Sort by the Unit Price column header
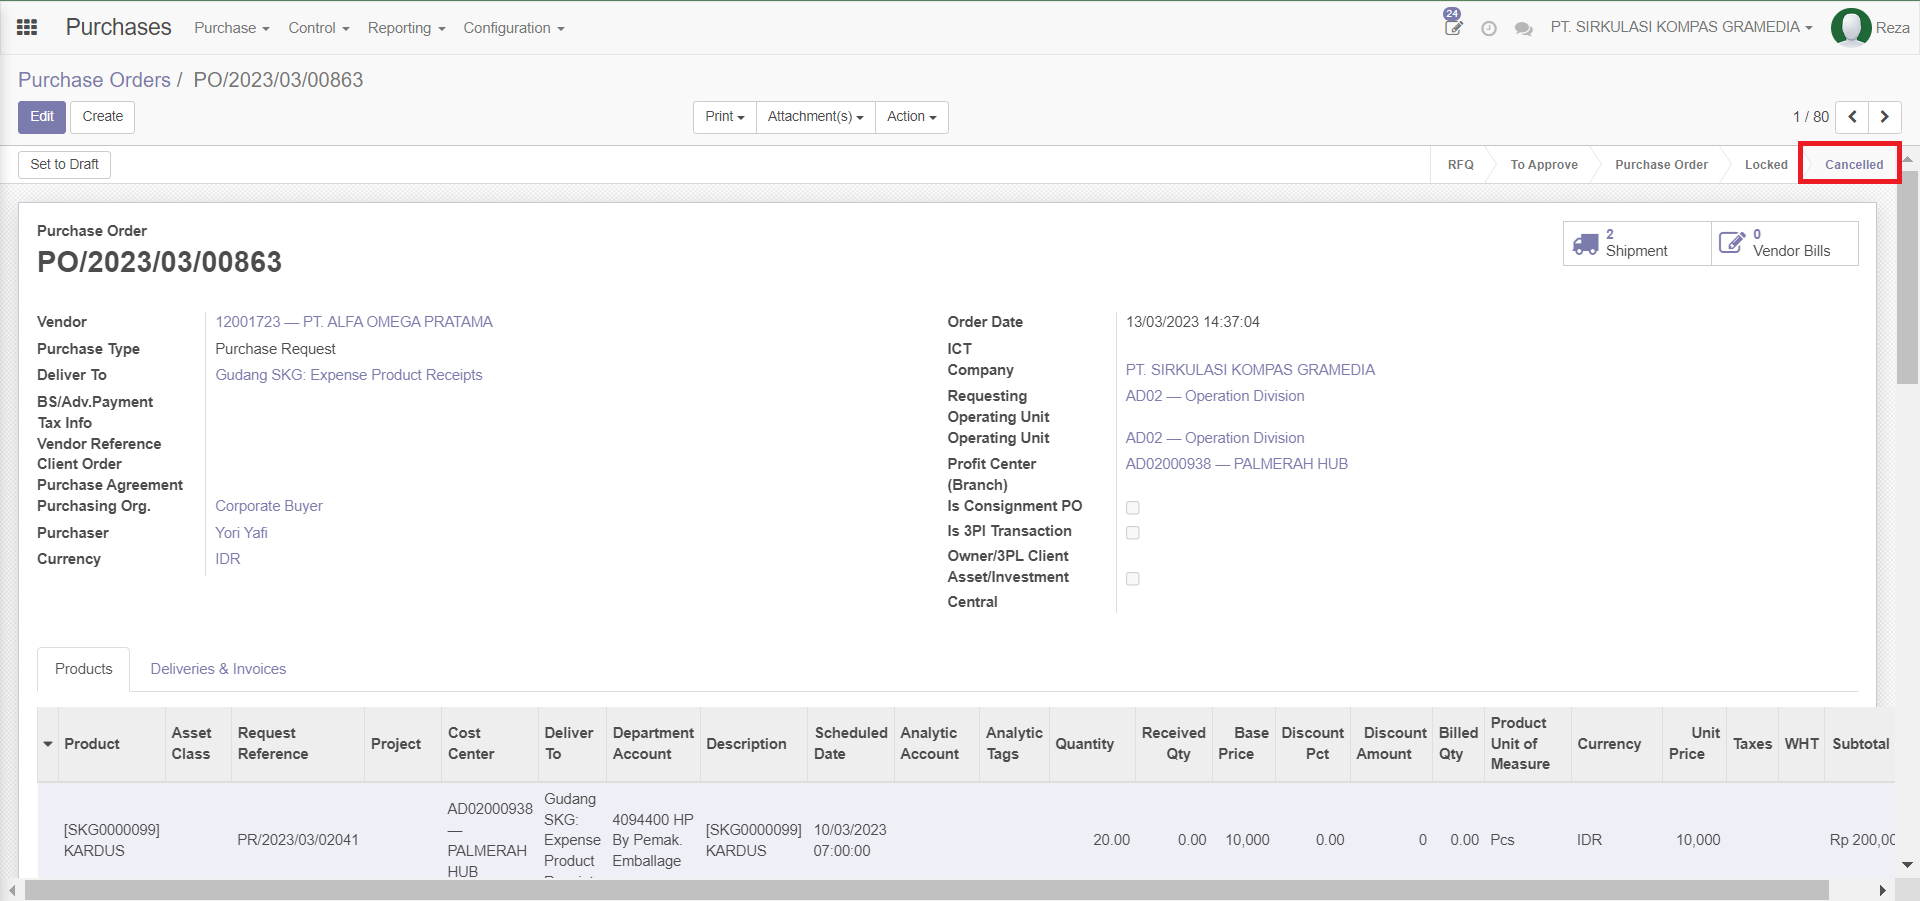The width and height of the screenshot is (1920, 901). click(x=1694, y=744)
